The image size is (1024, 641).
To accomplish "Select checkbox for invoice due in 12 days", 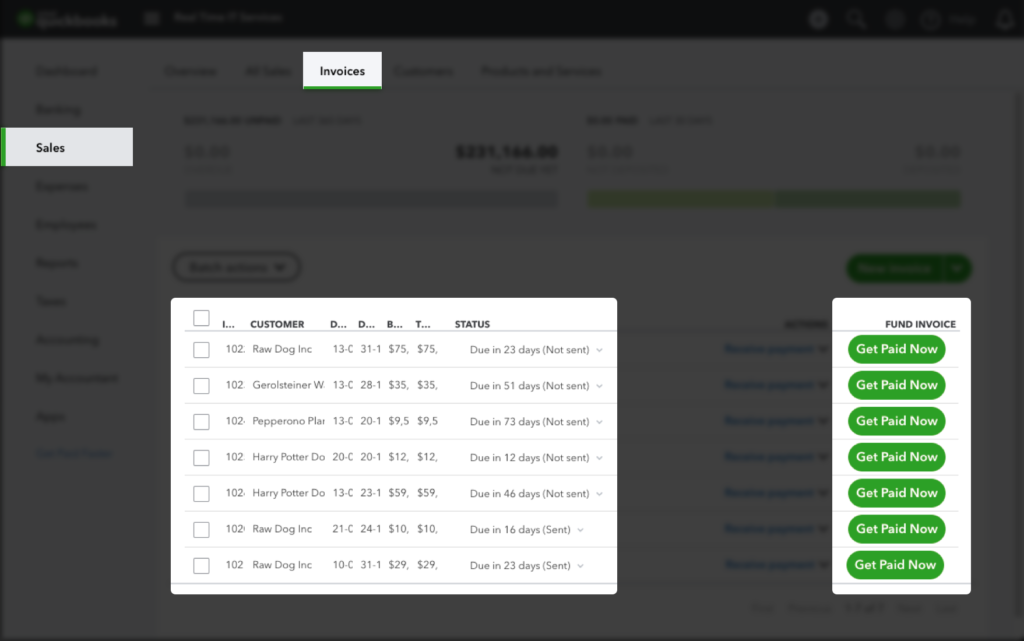I will (201, 458).
